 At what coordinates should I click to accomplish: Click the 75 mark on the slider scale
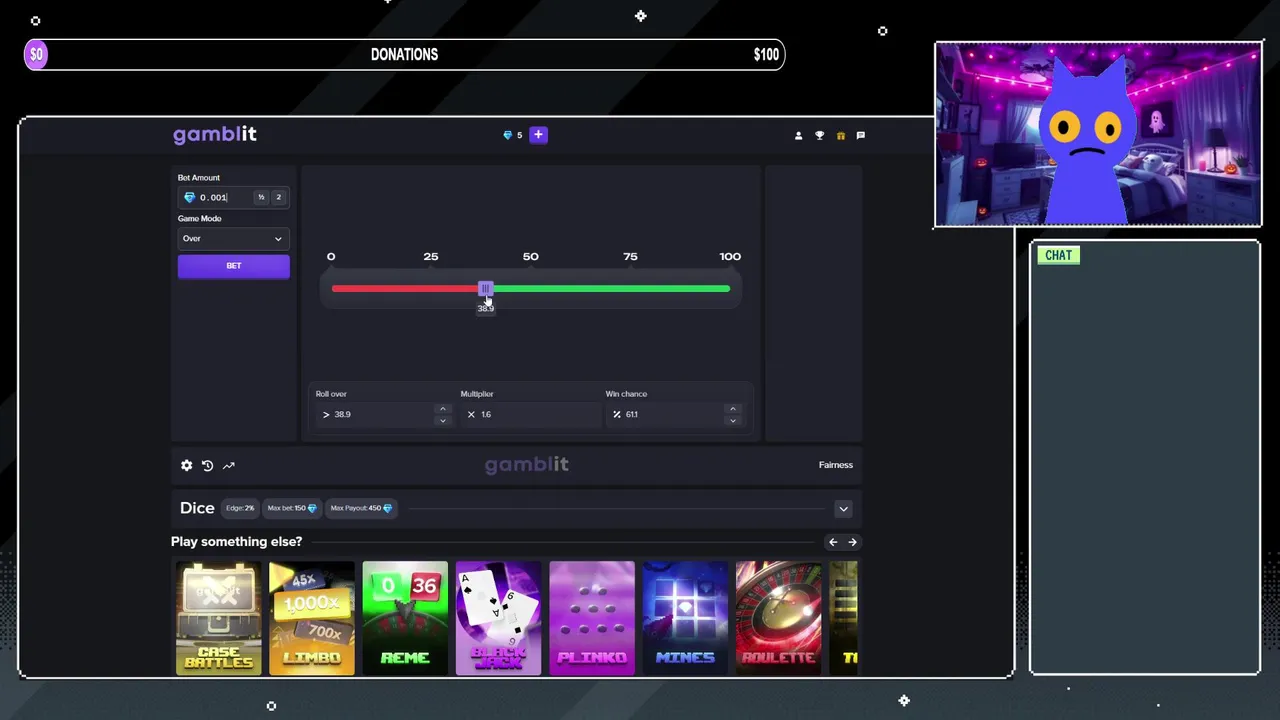coord(630,257)
